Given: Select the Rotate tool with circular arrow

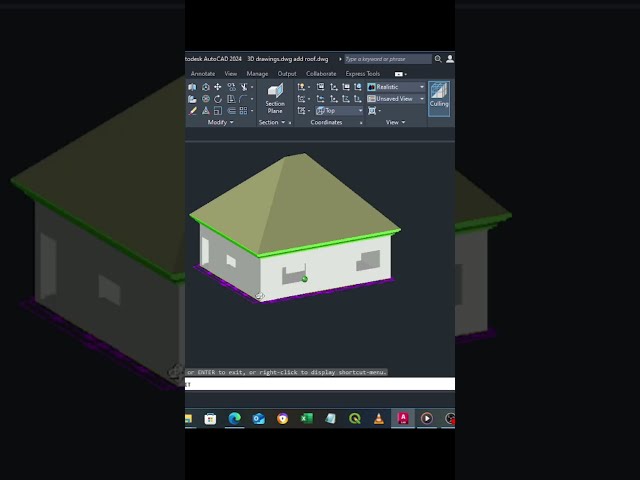Looking at the screenshot, I should 218,99.
